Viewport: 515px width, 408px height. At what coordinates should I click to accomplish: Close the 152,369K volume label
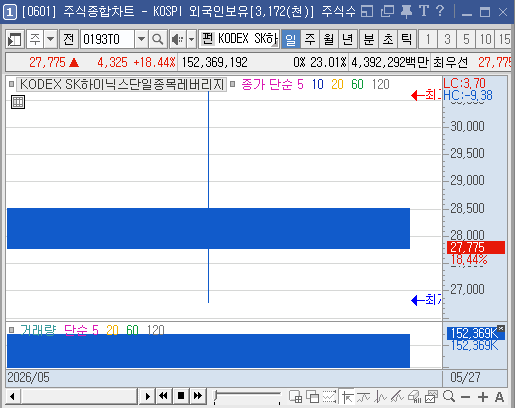[501, 328]
